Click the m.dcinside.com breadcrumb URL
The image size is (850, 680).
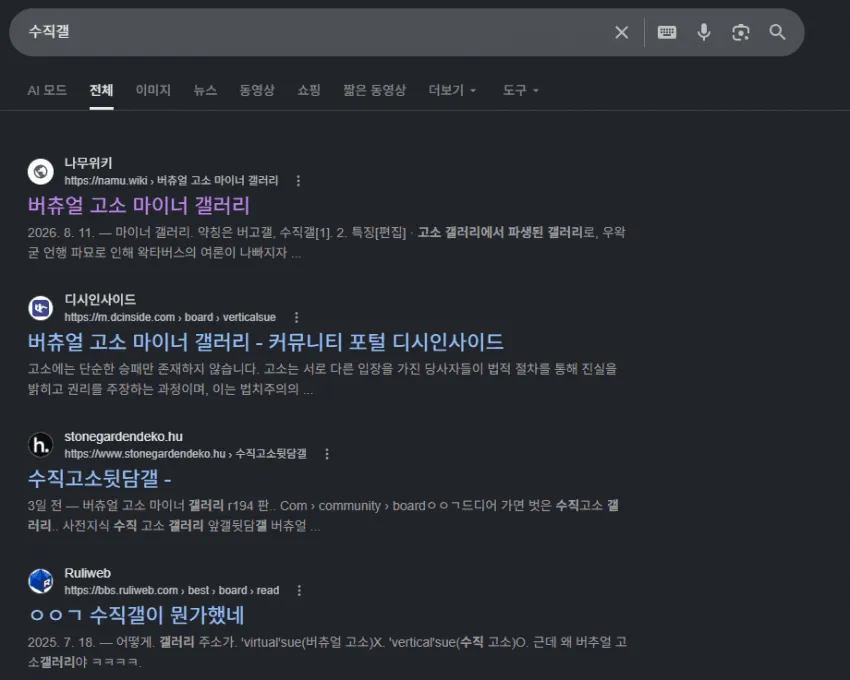(170, 317)
